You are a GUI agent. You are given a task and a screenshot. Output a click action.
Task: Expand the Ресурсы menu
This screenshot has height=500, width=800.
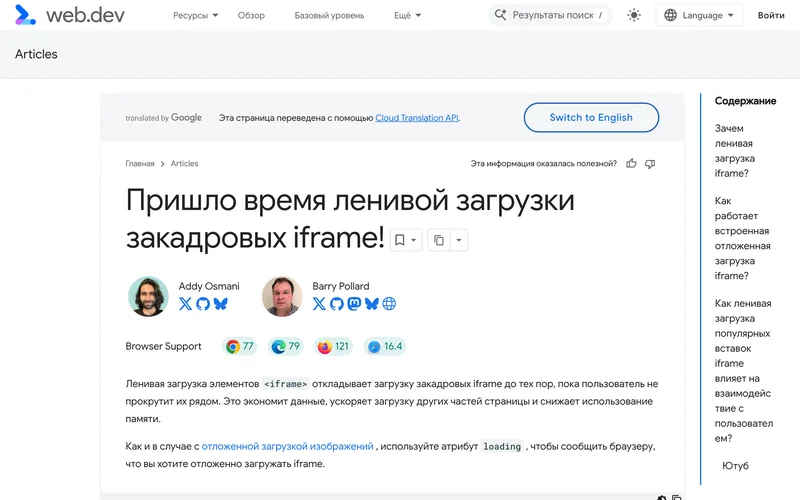click(x=195, y=15)
